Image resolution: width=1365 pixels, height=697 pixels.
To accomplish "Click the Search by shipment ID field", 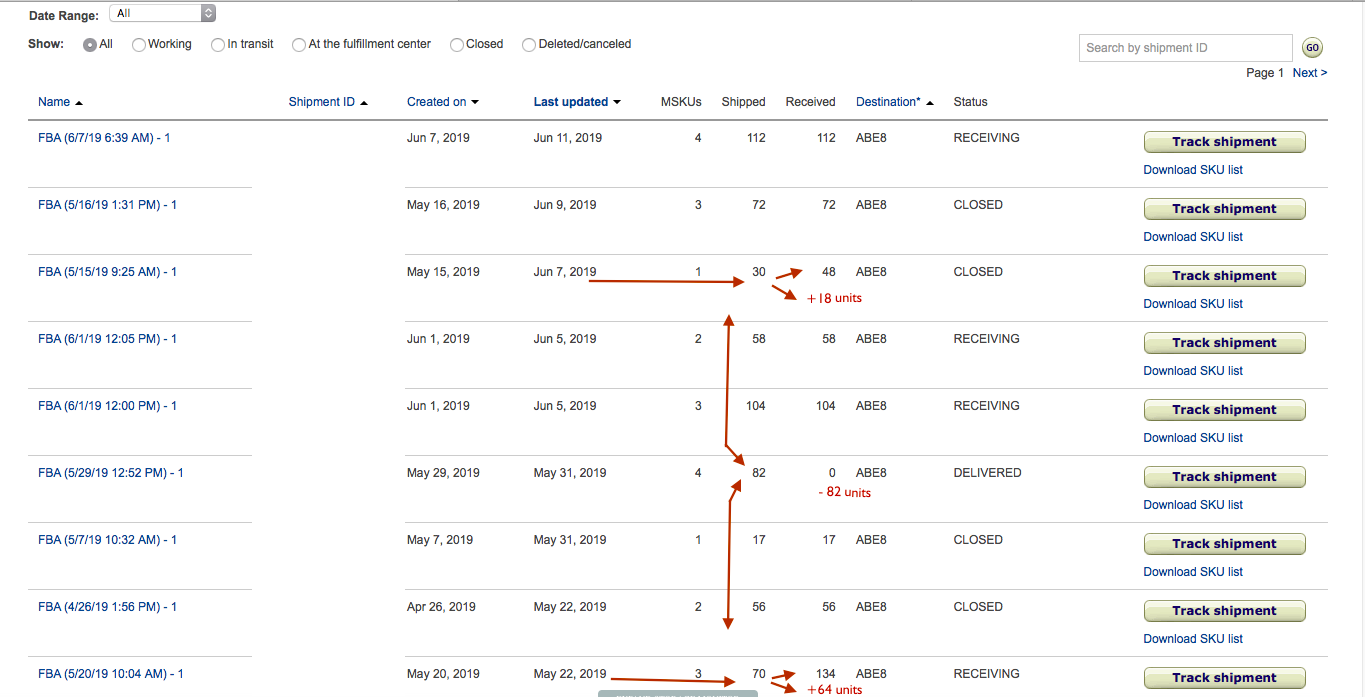I will pyautogui.click(x=1185, y=48).
